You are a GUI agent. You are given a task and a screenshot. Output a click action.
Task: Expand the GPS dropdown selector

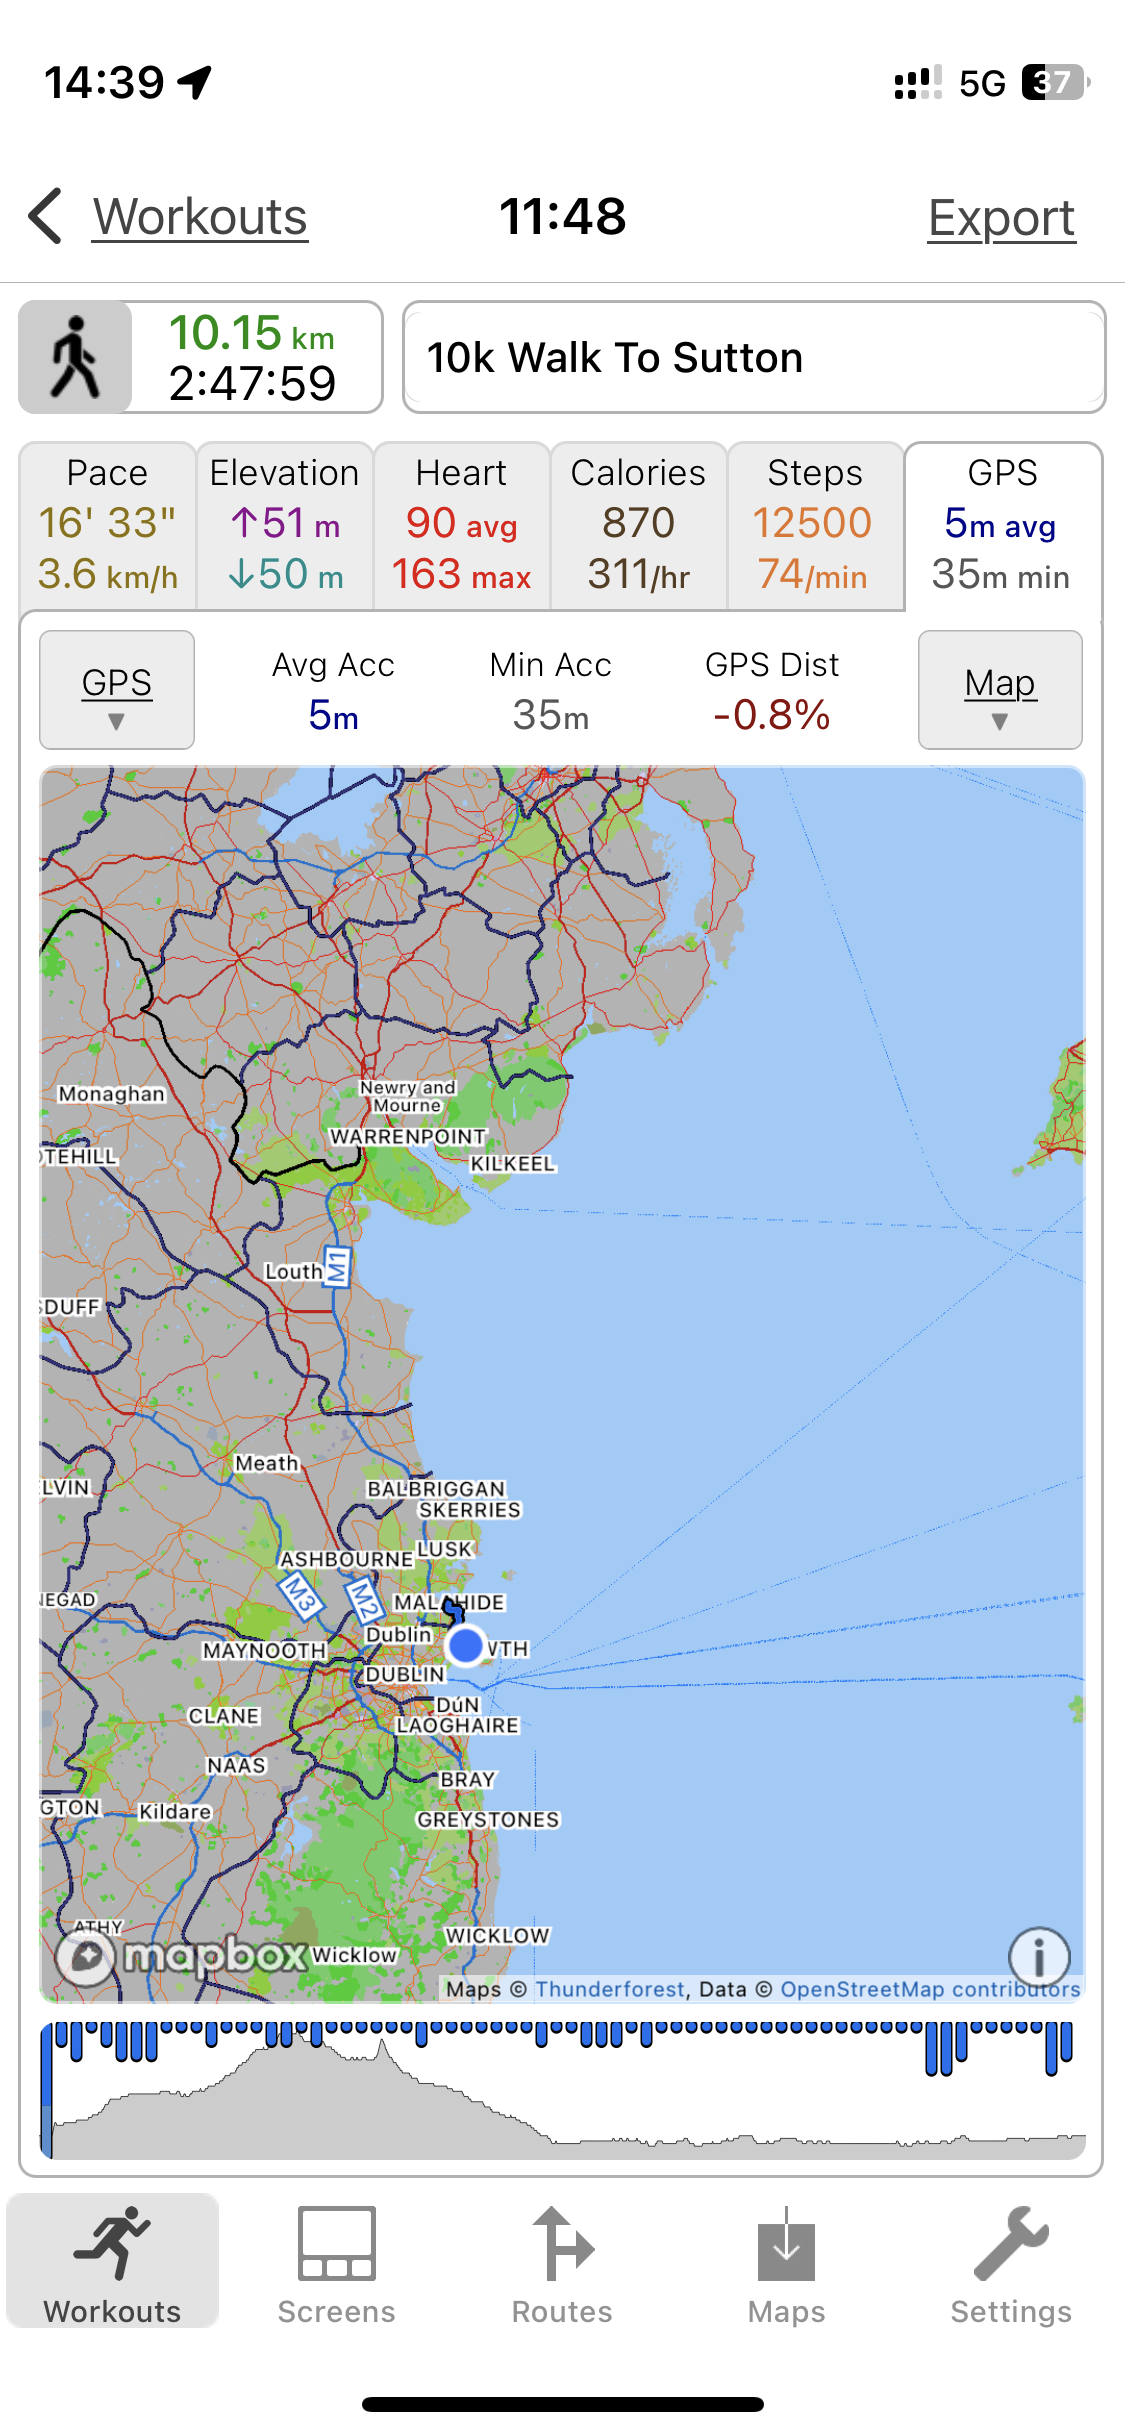(117, 690)
